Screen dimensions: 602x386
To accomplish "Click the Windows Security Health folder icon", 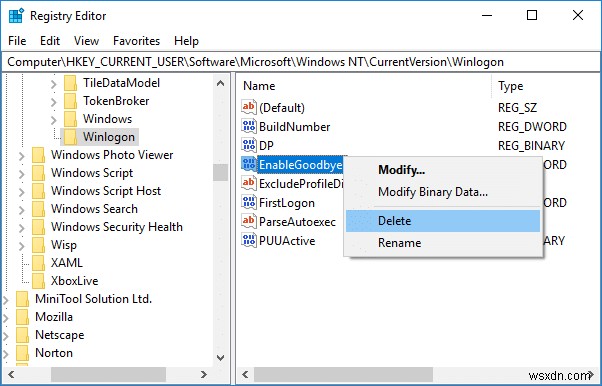I will pos(38,227).
